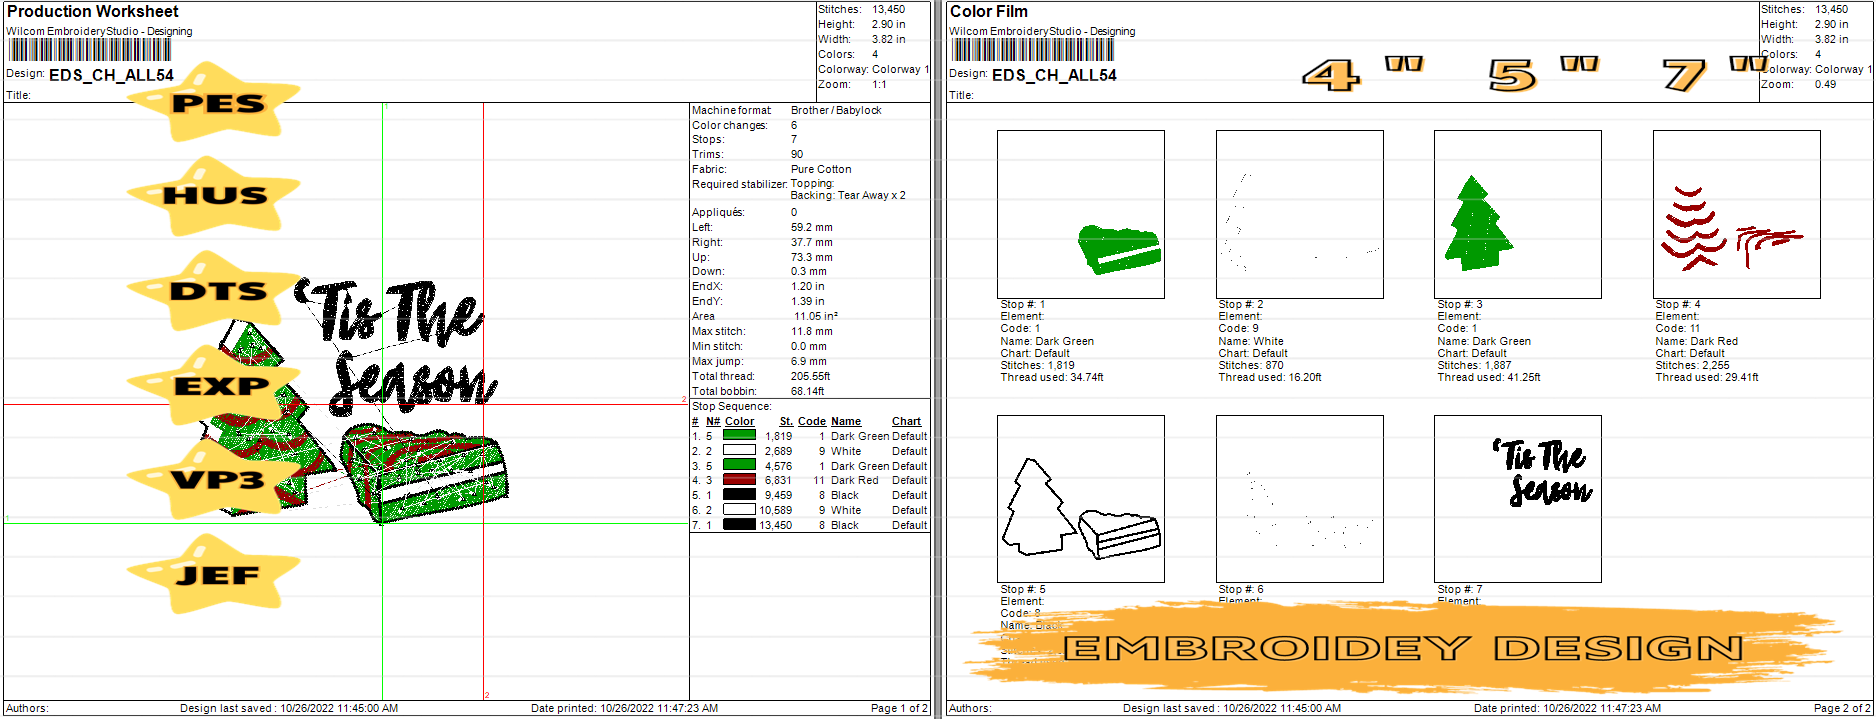
Task: Select the HUS format star badge
Action: [215, 195]
